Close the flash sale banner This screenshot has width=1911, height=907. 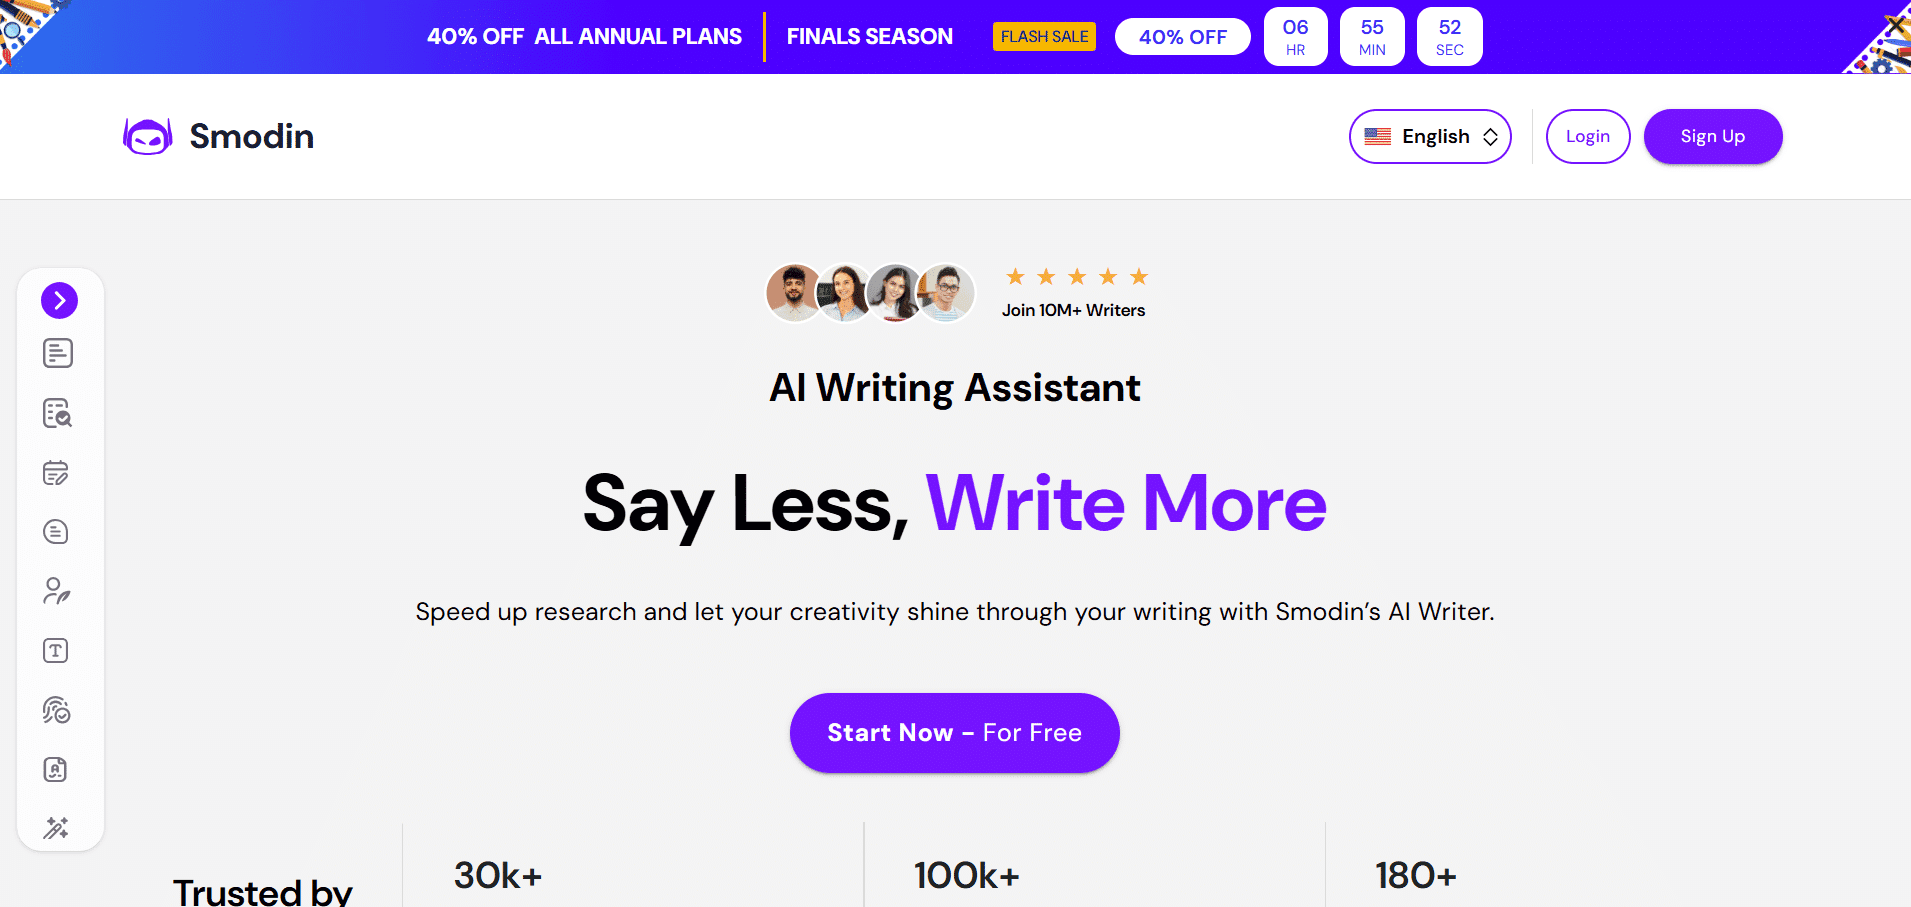point(1893,24)
